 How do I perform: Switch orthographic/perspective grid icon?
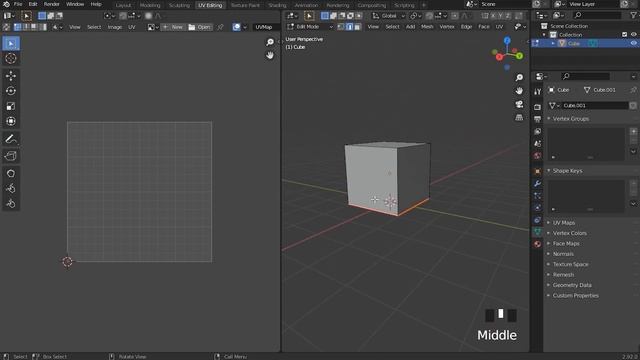pos(519,118)
